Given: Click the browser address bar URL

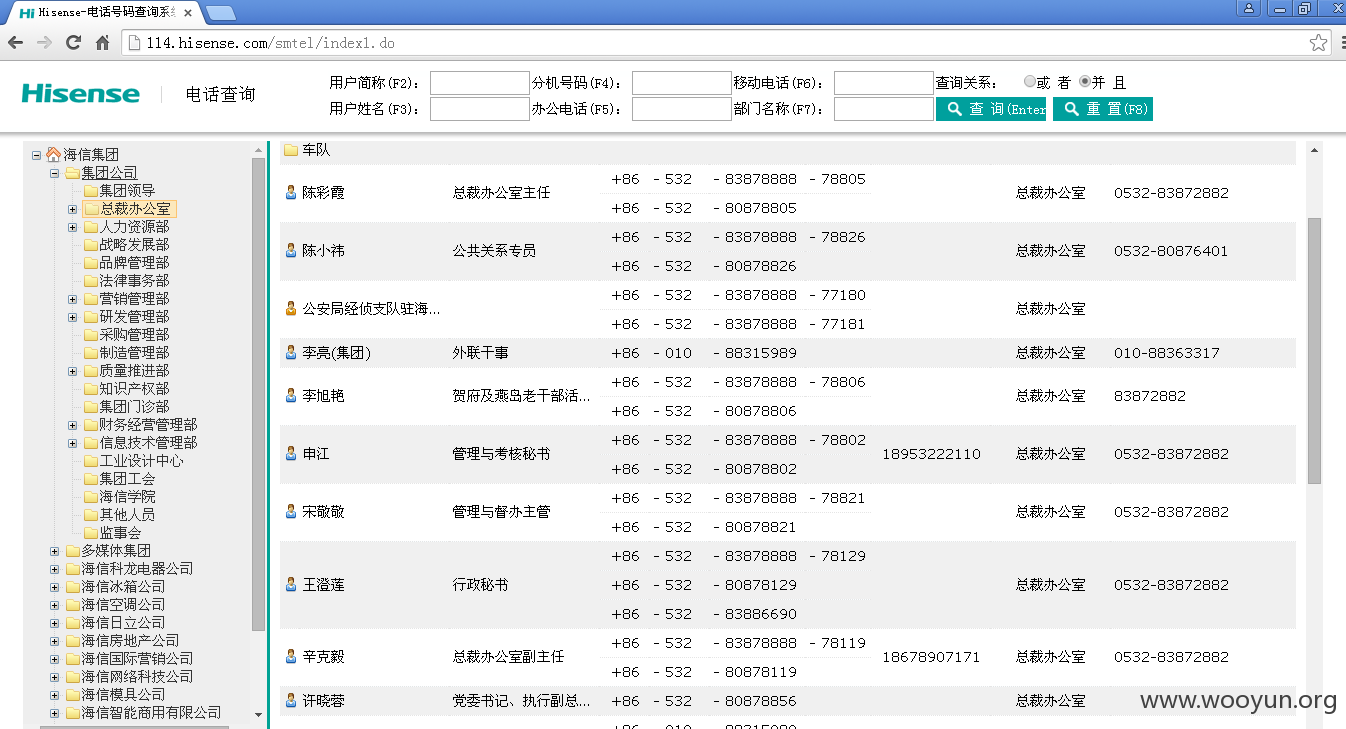Looking at the screenshot, I should [x=270, y=43].
